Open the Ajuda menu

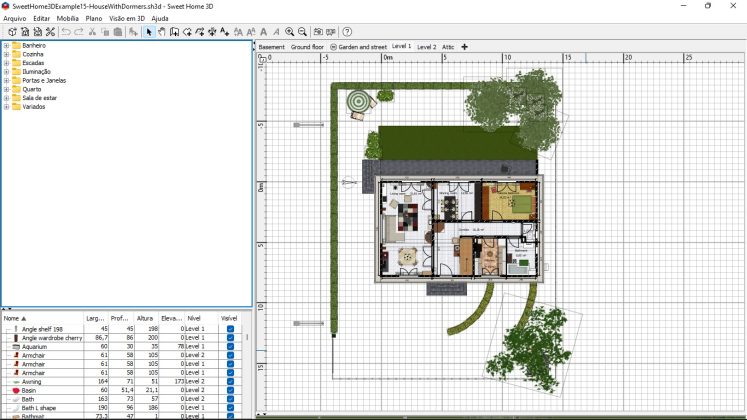(x=160, y=18)
